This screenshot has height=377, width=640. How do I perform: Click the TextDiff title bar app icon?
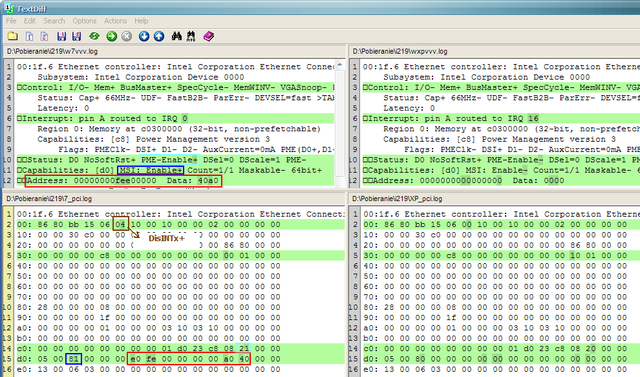(9, 8)
